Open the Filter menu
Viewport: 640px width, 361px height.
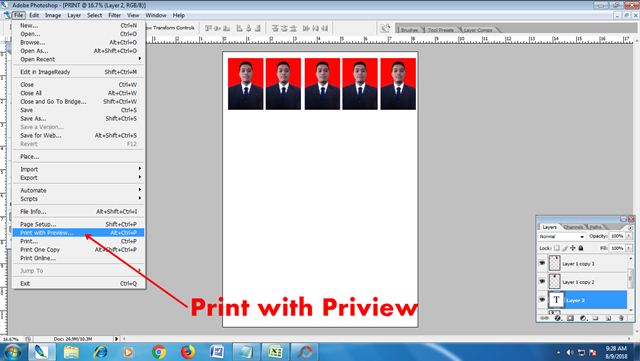tap(114, 15)
